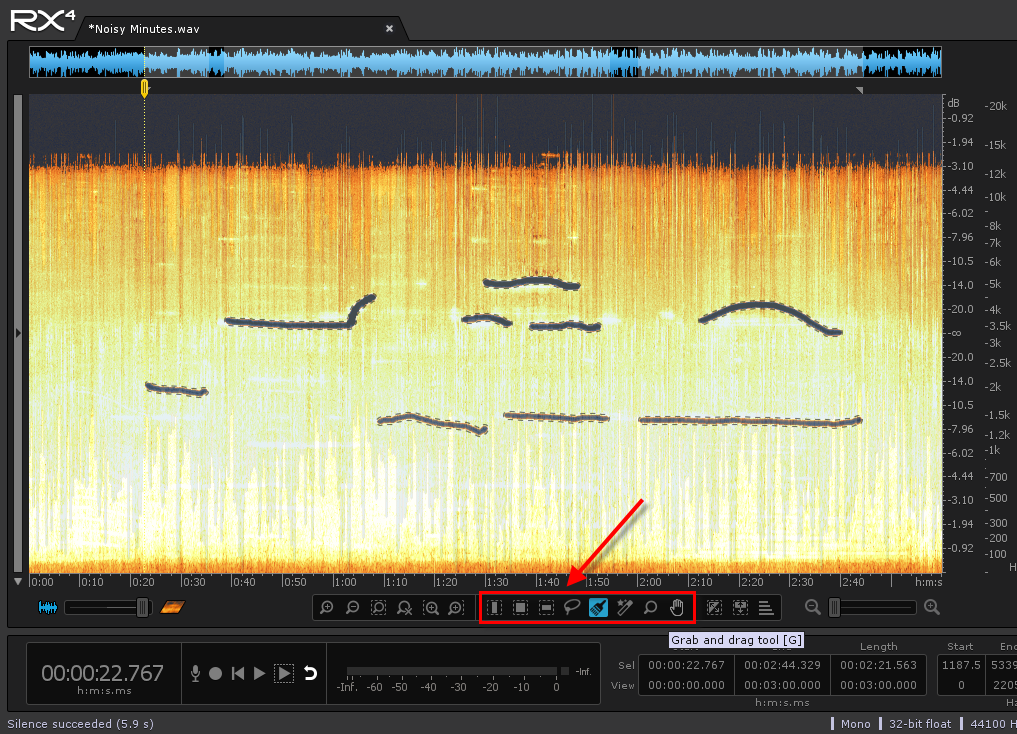The image size is (1017, 734).
Task: Play the audio file
Action: [259, 674]
